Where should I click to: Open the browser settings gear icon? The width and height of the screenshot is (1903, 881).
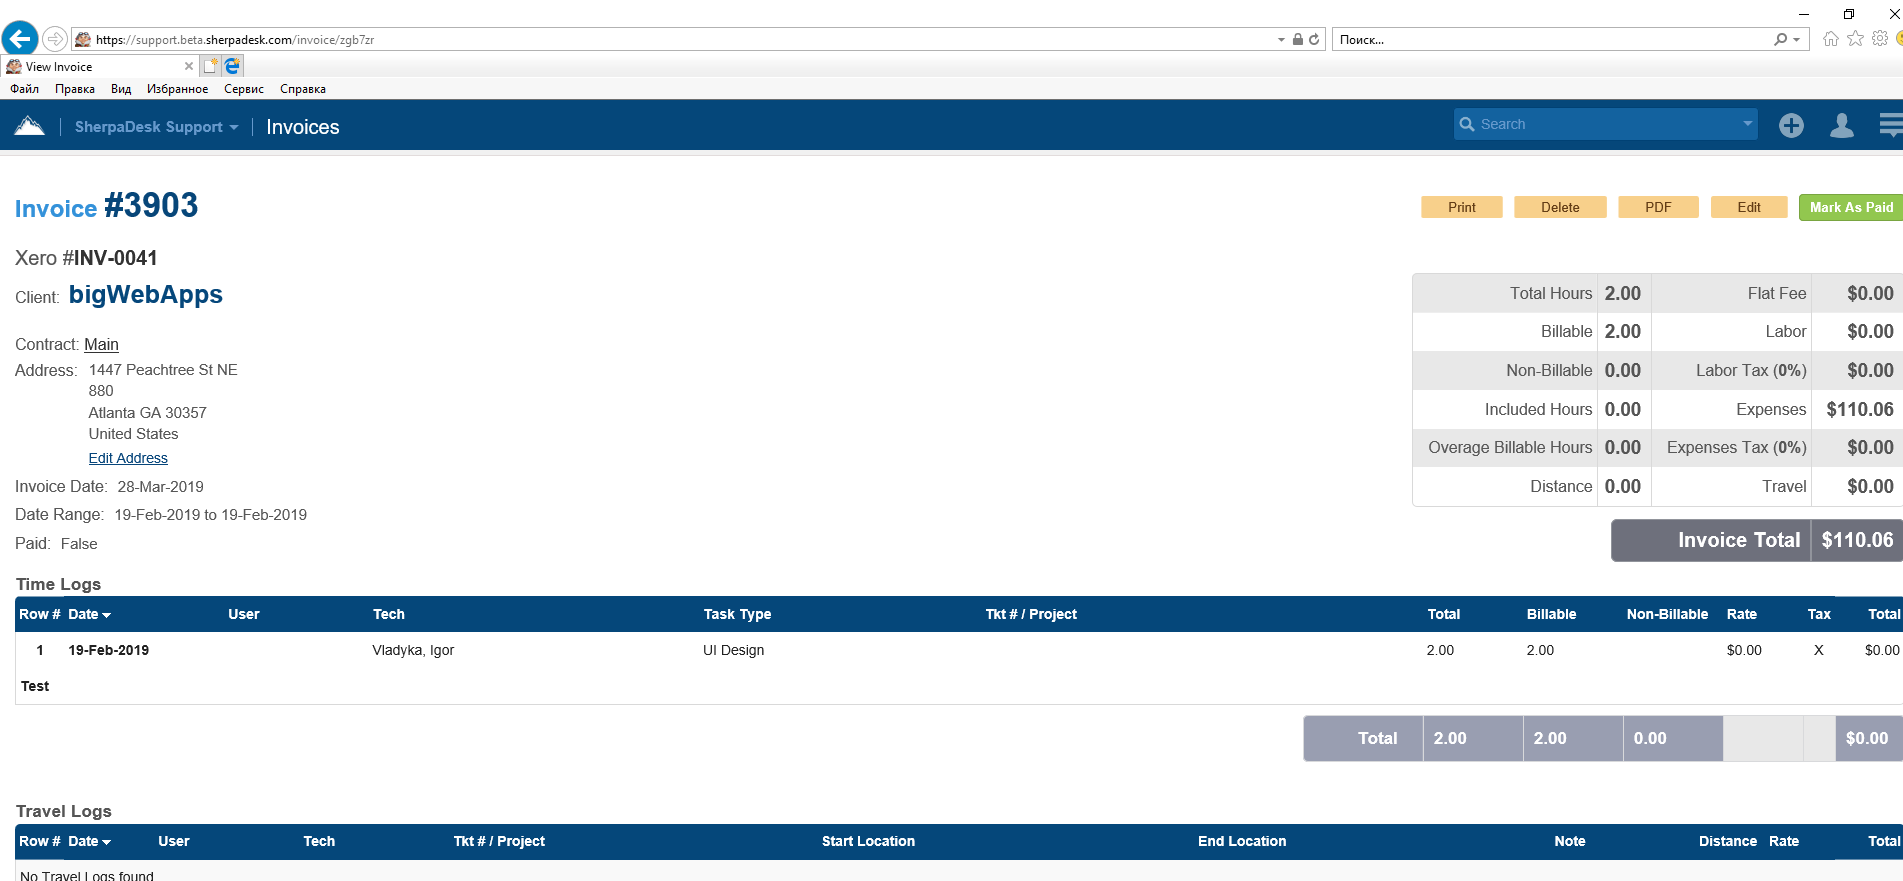1880,39
